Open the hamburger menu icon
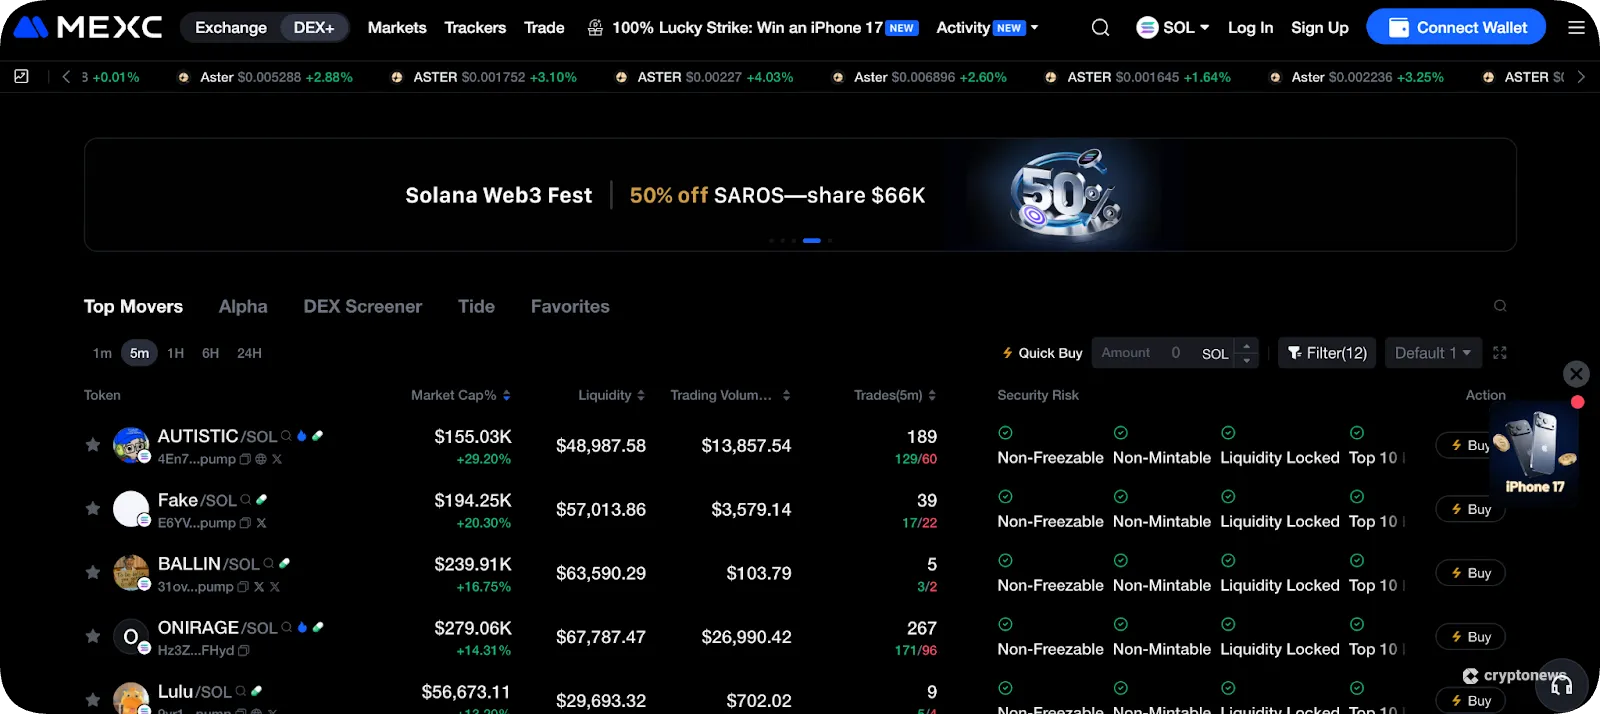 [1576, 28]
